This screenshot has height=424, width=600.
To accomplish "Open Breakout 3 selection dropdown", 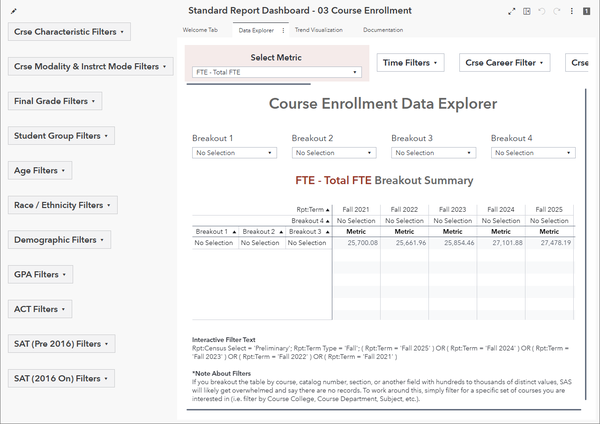I will pos(434,153).
